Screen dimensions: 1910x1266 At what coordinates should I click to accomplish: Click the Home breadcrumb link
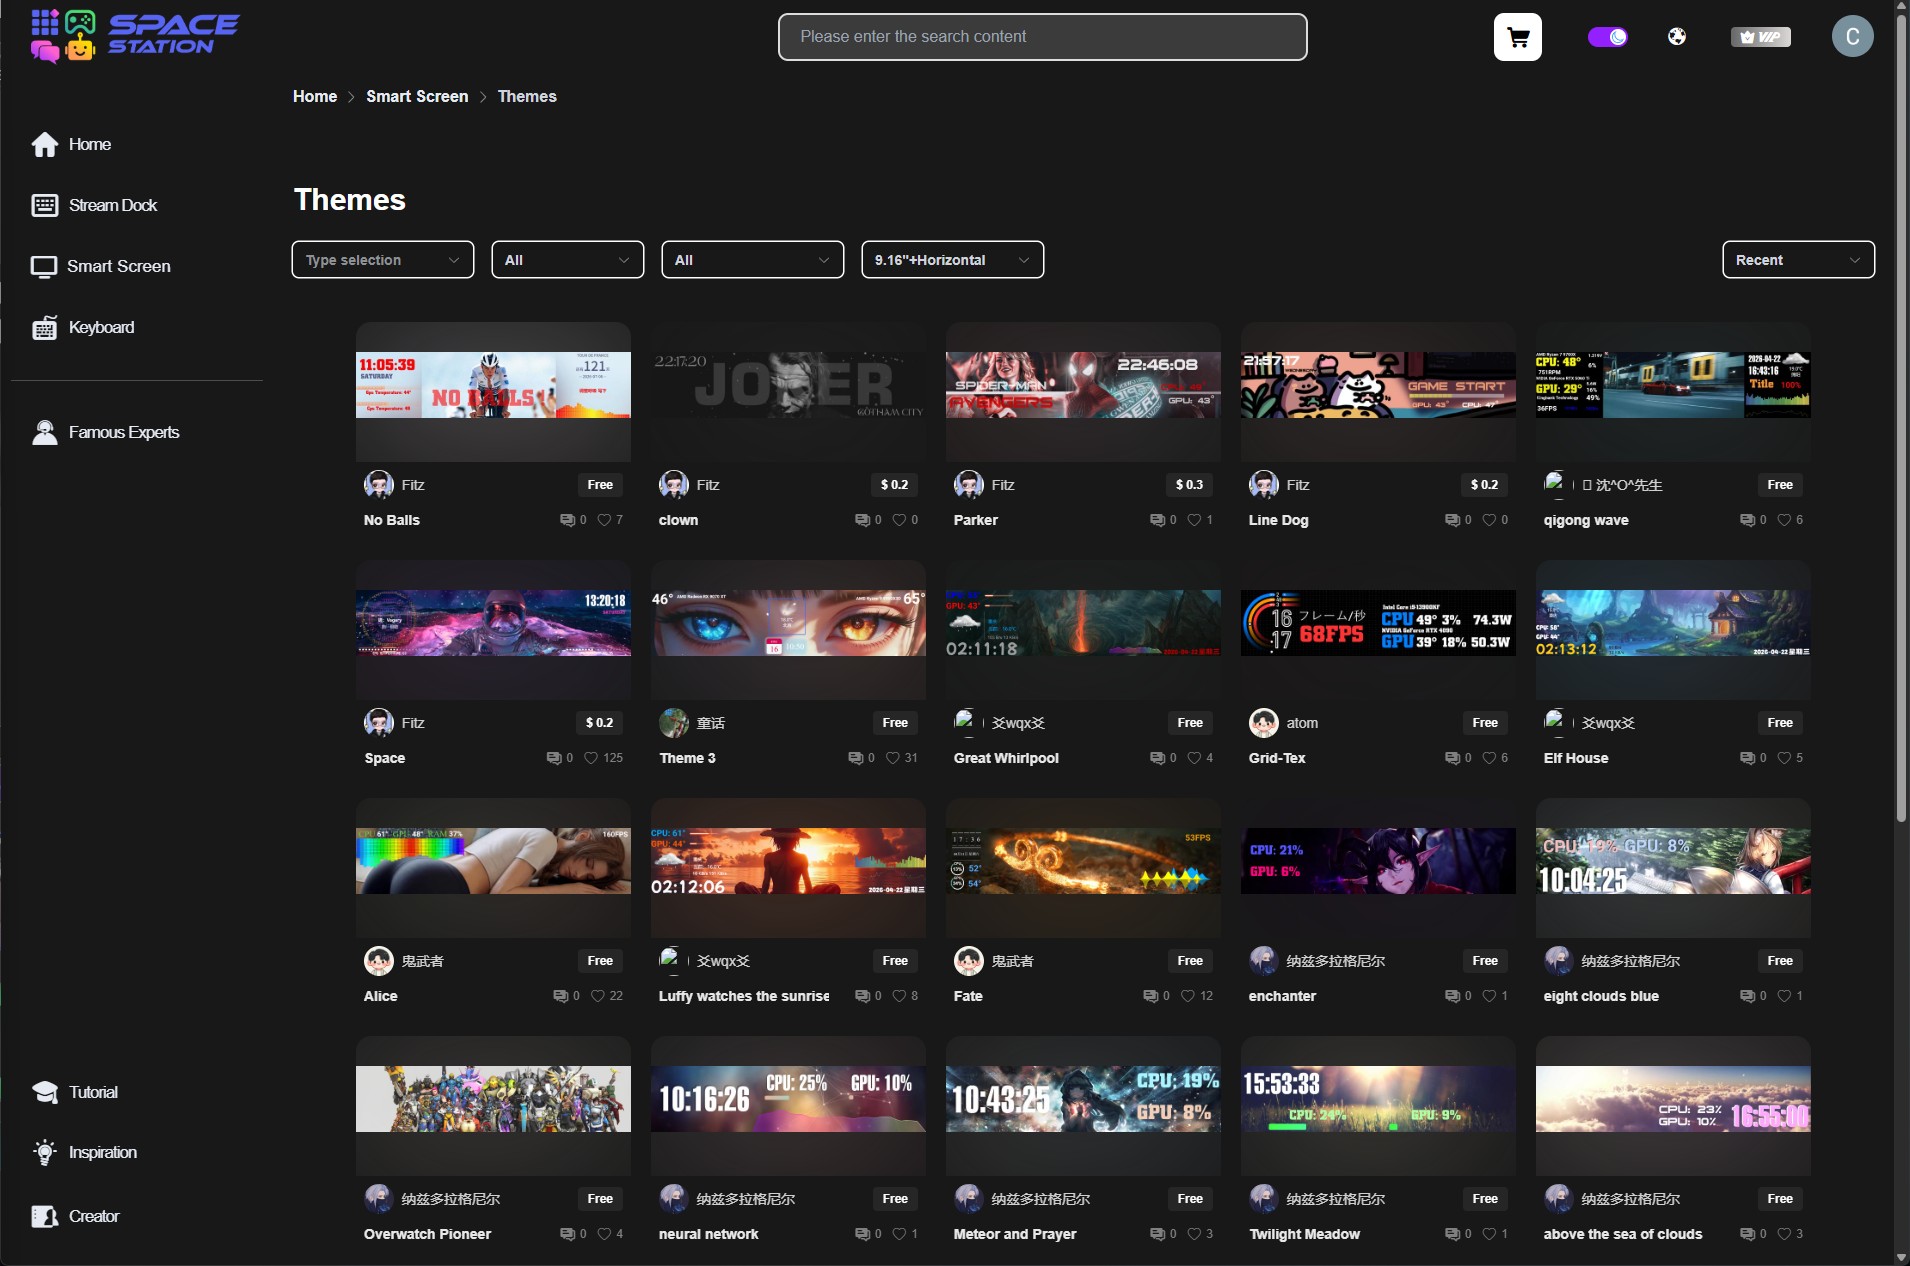tap(315, 97)
